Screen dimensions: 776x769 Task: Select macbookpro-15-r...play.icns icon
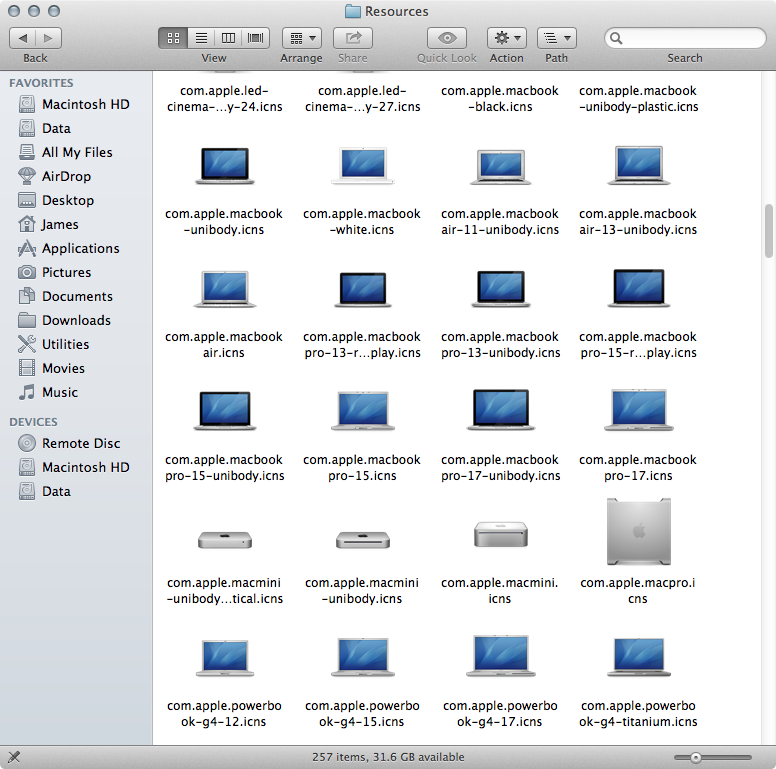point(638,288)
